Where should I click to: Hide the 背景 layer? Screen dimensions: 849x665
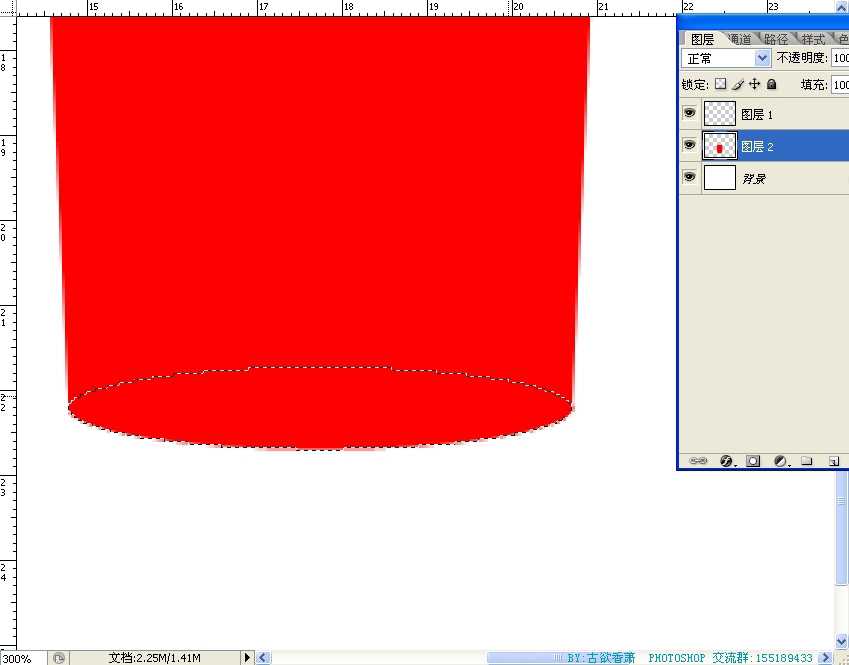click(689, 177)
